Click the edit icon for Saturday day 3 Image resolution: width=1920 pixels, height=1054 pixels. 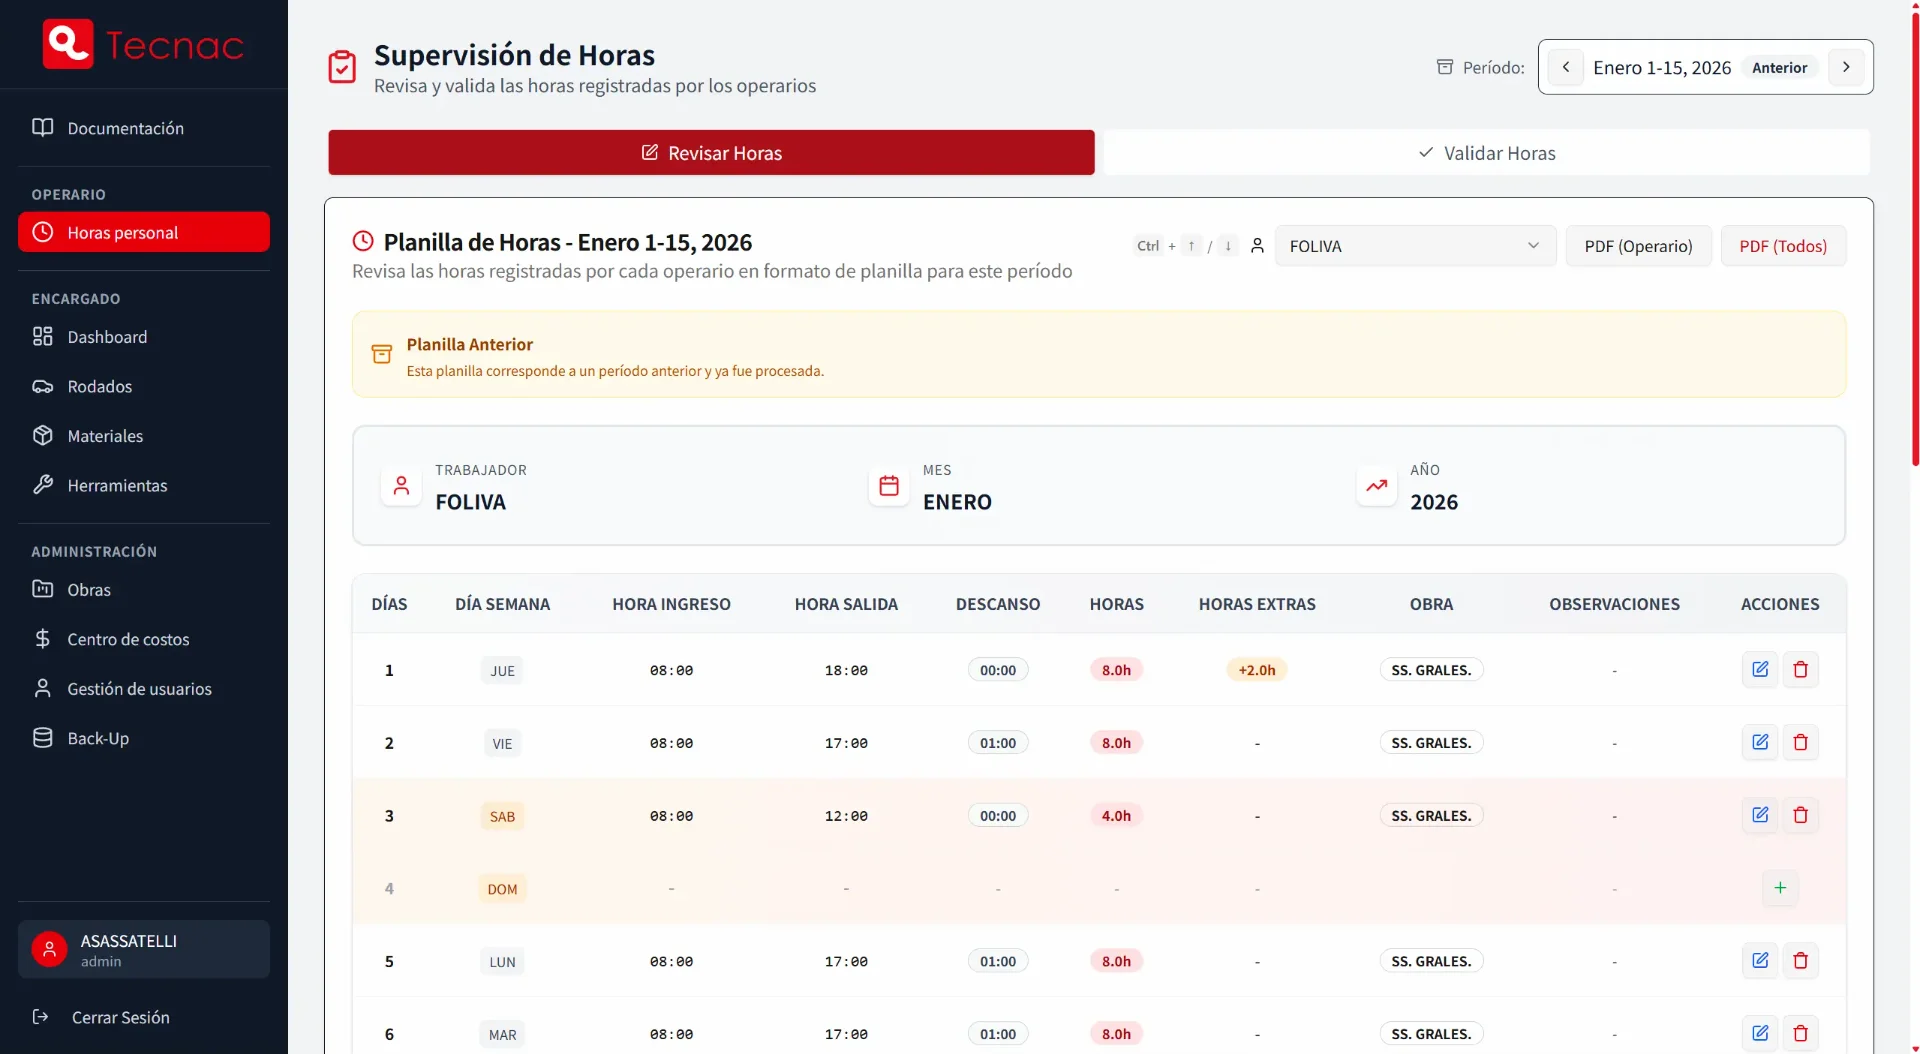tap(1760, 816)
